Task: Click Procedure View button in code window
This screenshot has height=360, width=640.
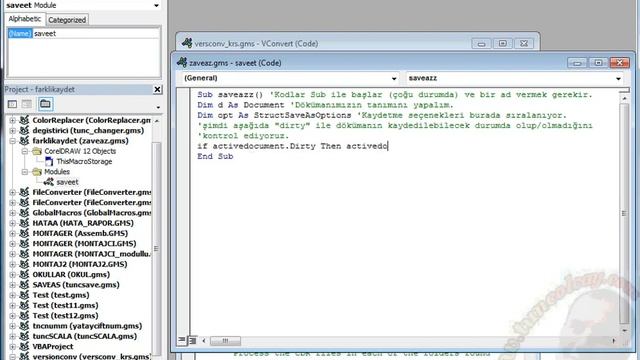Action: (x=182, y=340)
